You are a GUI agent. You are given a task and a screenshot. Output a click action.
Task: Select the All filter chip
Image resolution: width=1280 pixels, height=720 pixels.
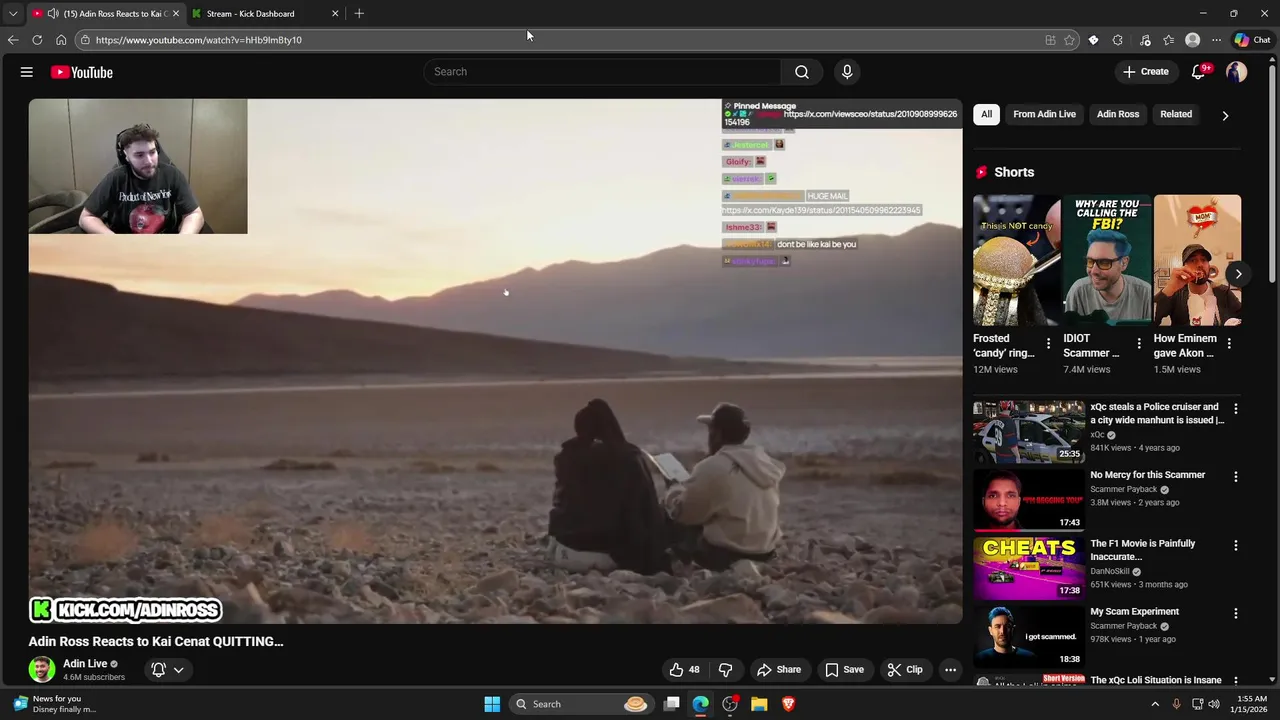986,114
